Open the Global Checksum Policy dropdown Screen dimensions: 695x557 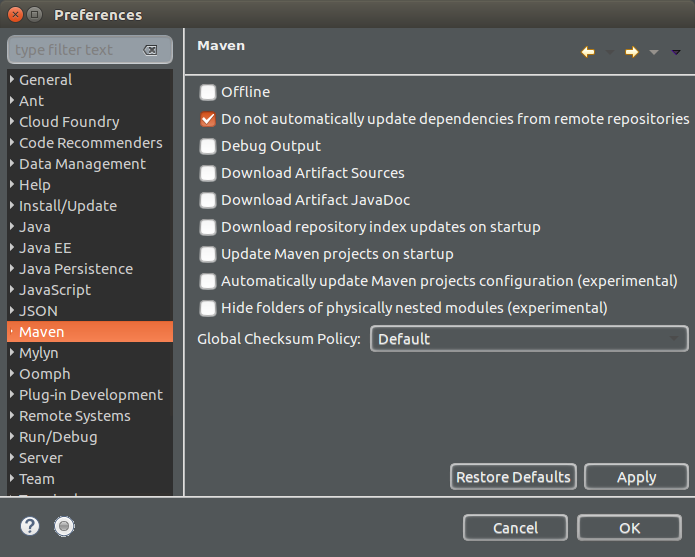click(x=529, y=339)
